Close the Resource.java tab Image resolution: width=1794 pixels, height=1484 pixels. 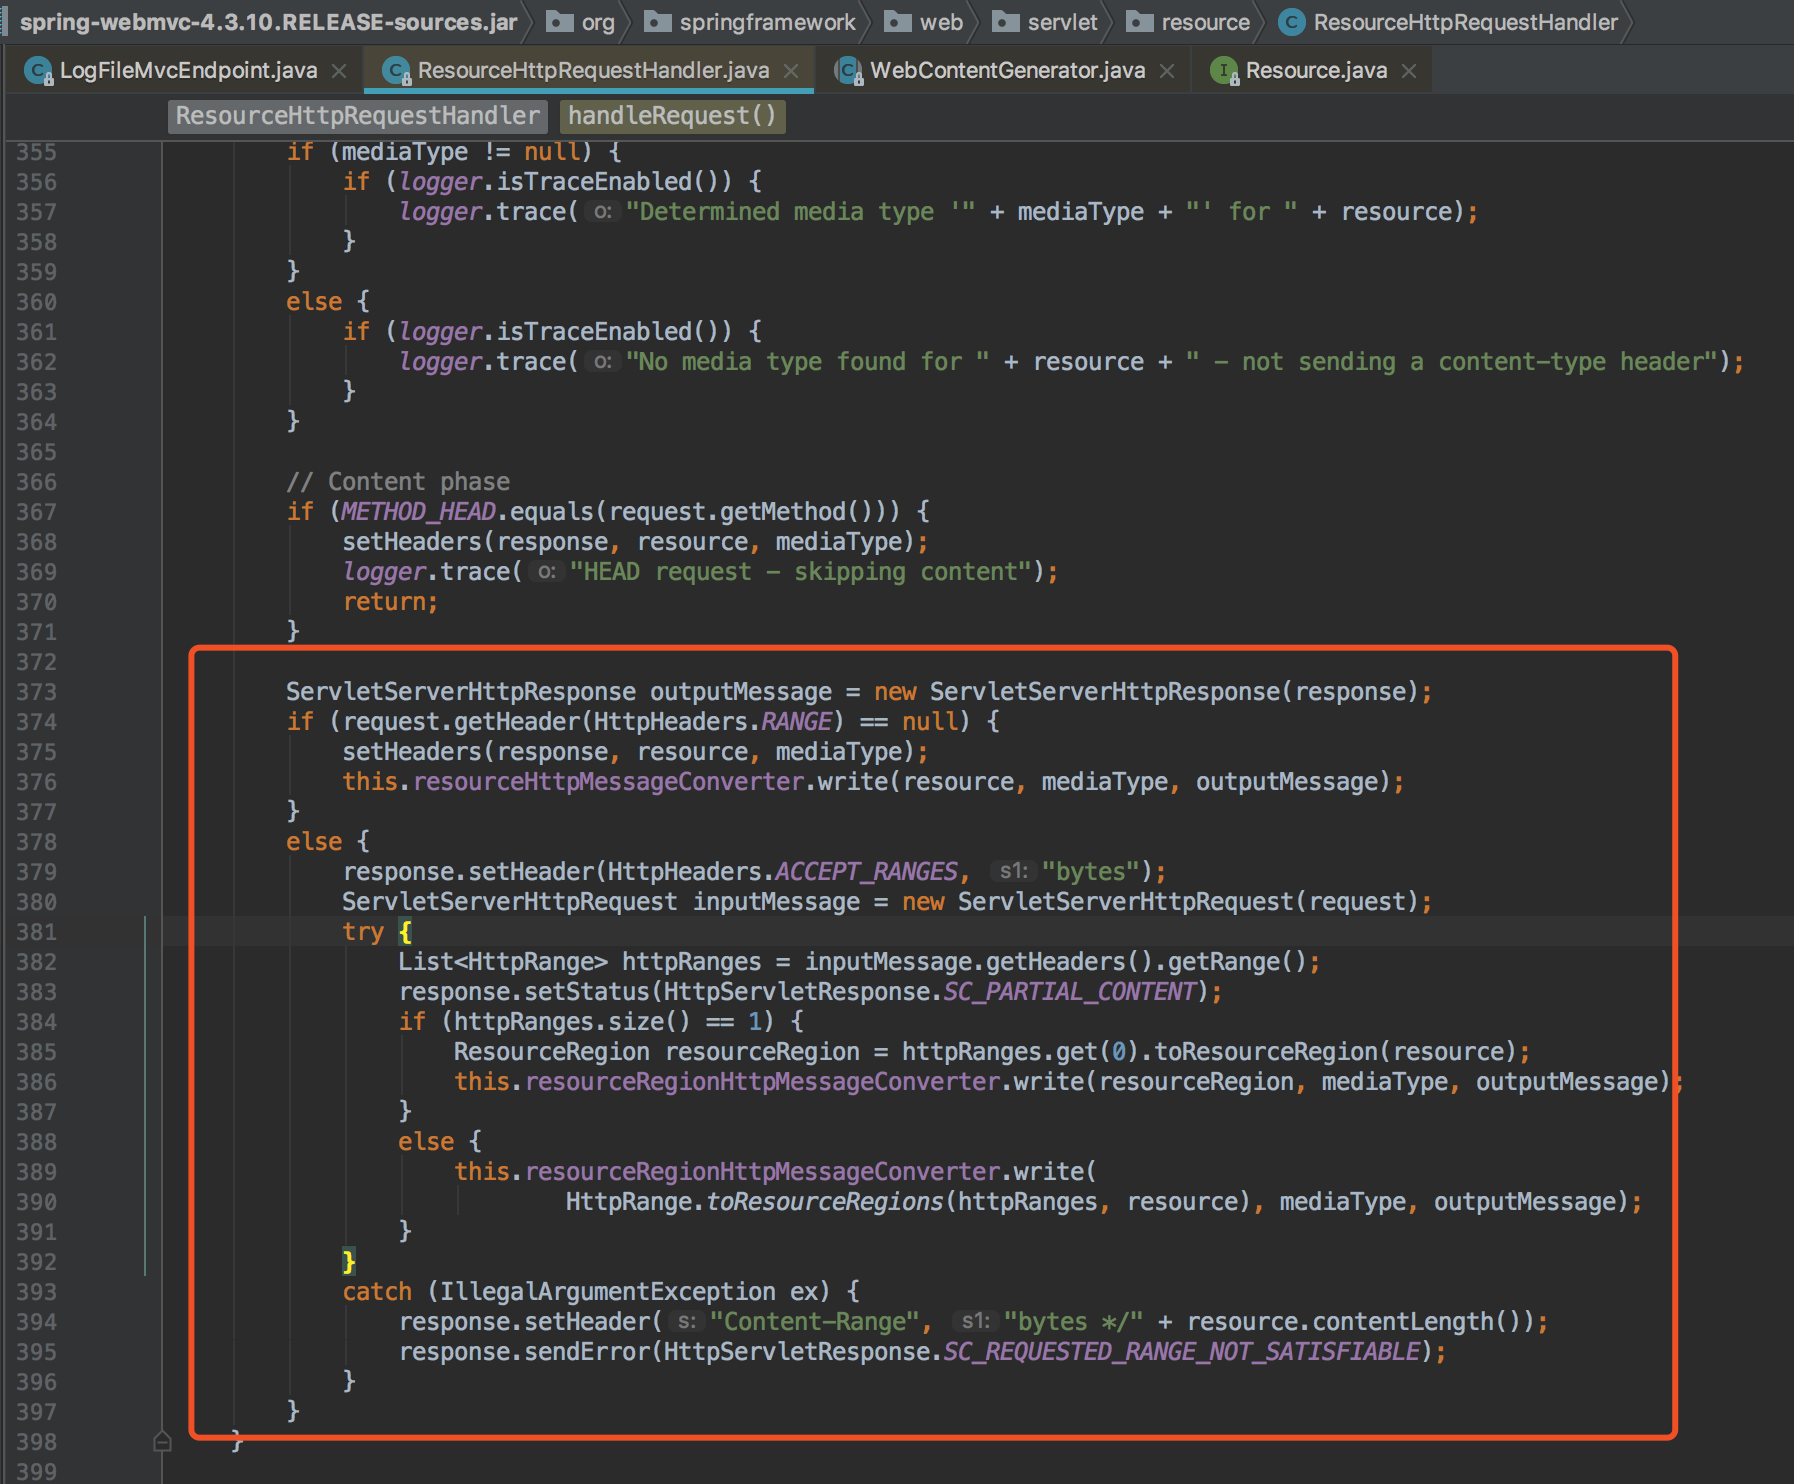coord(1409,71)
